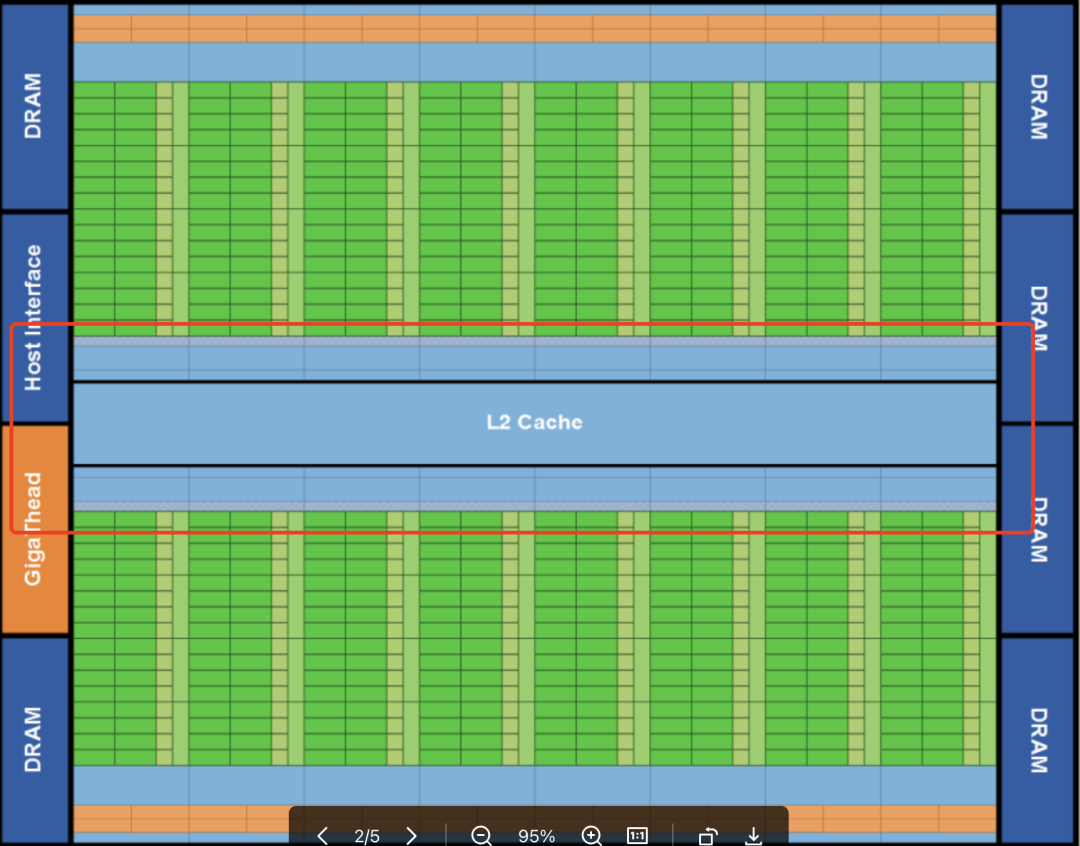1080x846 pixels.
Task: Reset view with the 1:1 icon
Action: [637, 836]
